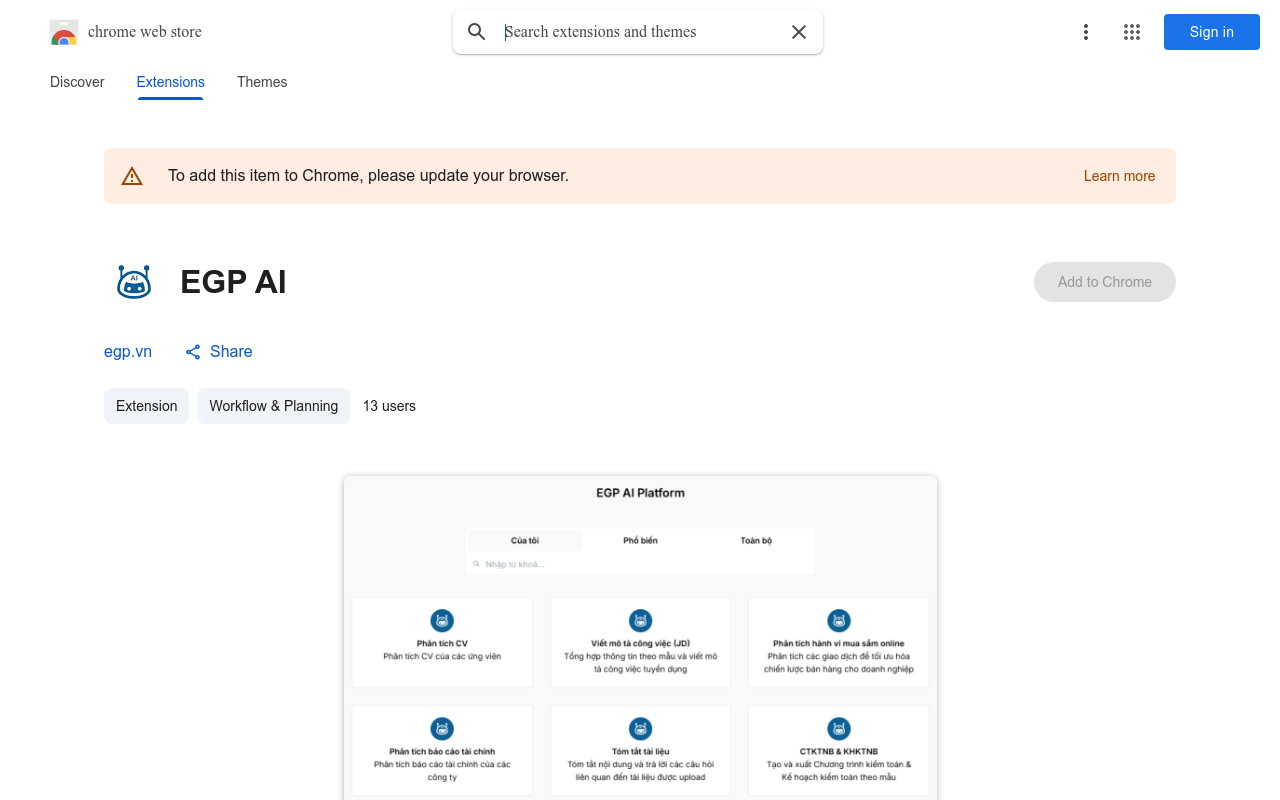The width and height of the screenshot is (1280, 800).
Task: Select the Toàn bộ tab in preview
Action: (x=756, y=540)
